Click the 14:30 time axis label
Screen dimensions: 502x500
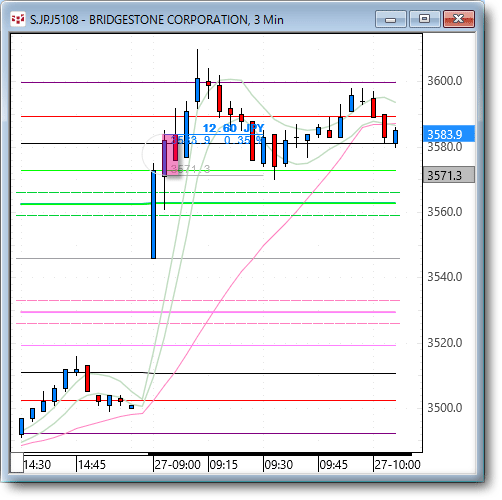(x=37, y=464)
